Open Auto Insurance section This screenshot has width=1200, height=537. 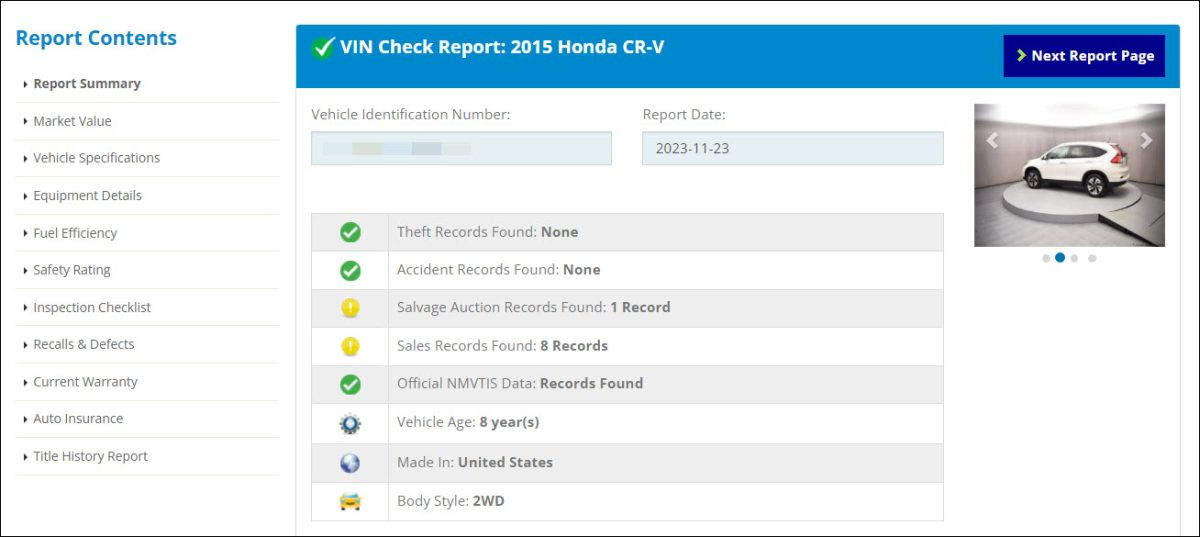[x=78, y=419]
